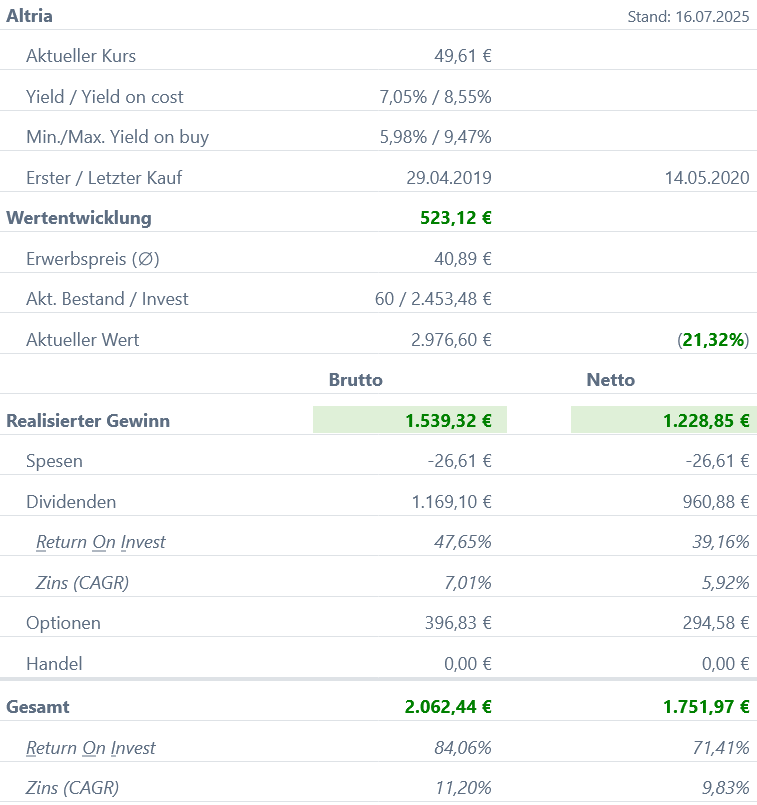757x805 pixels.
Task: Select the Netto Spesen value -26,61 €
Action: (x=717, y=461)
